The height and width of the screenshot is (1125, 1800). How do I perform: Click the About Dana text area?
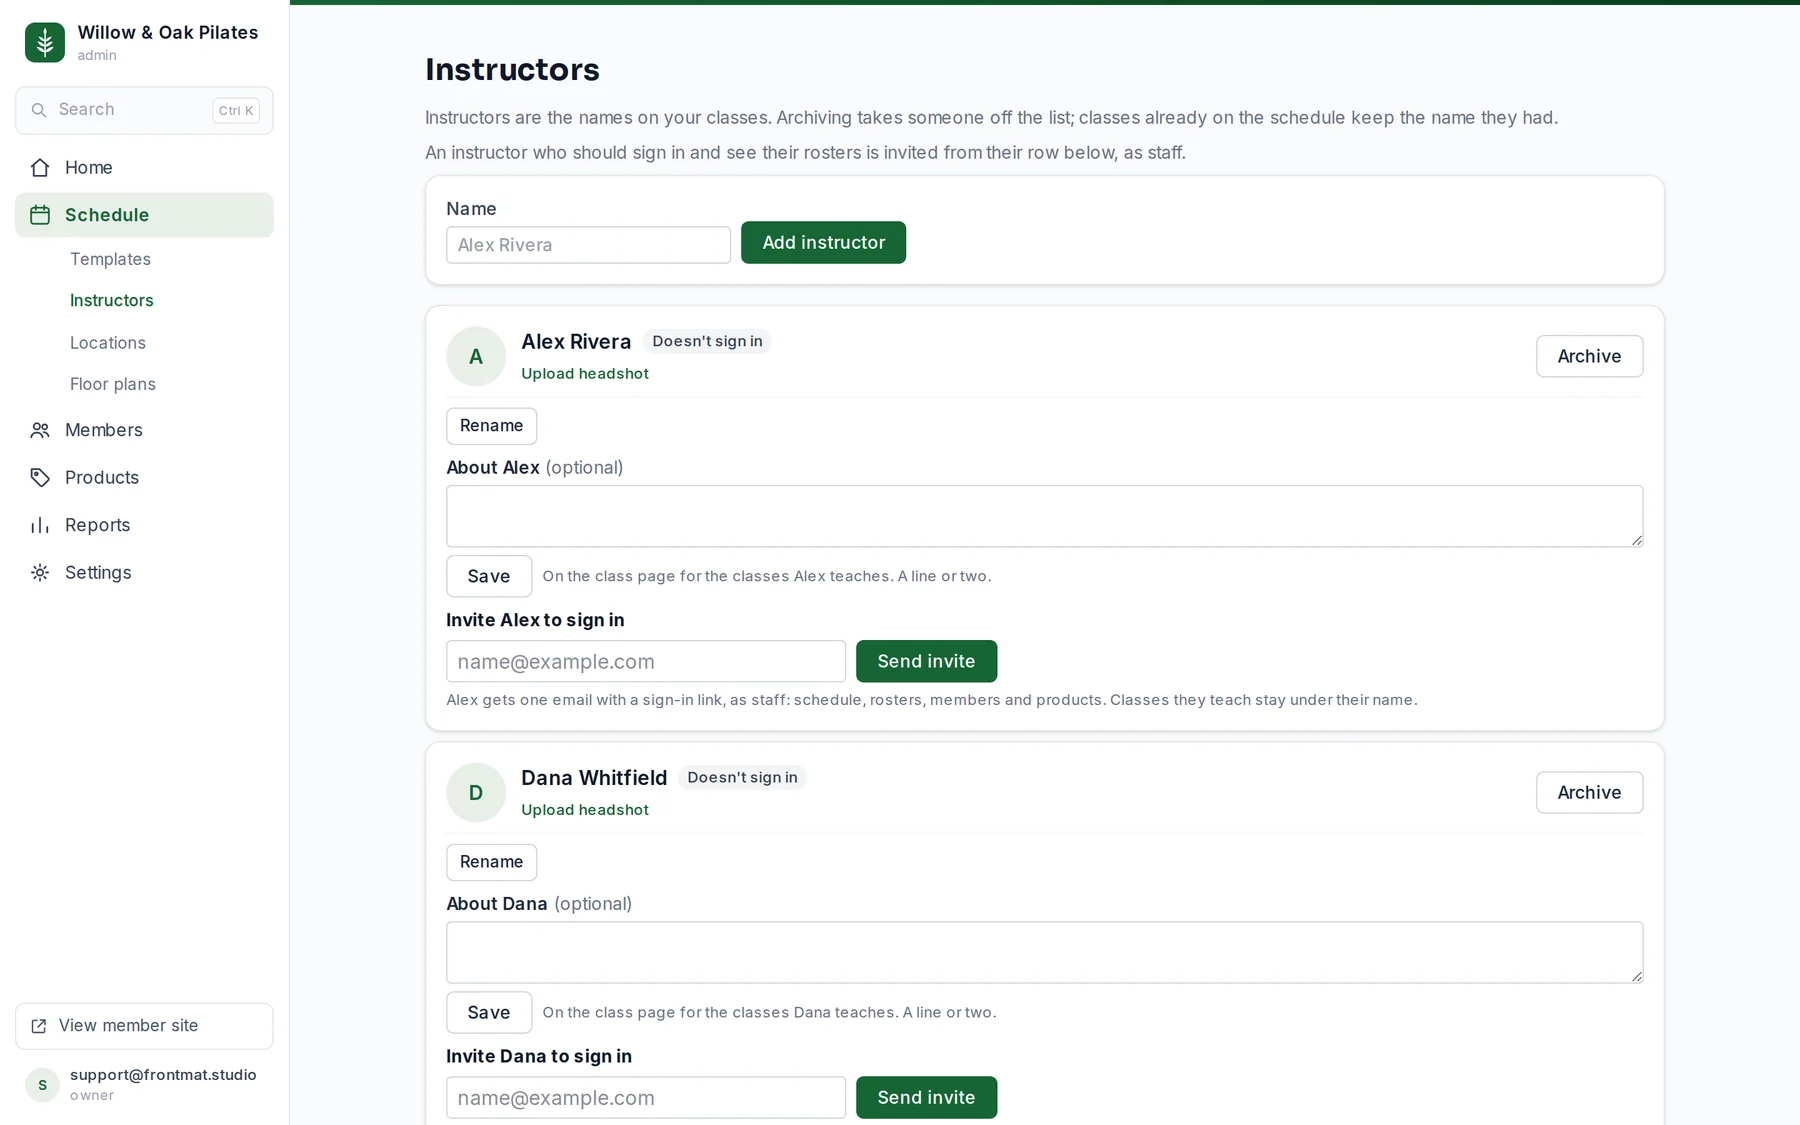coord(1044,952)
